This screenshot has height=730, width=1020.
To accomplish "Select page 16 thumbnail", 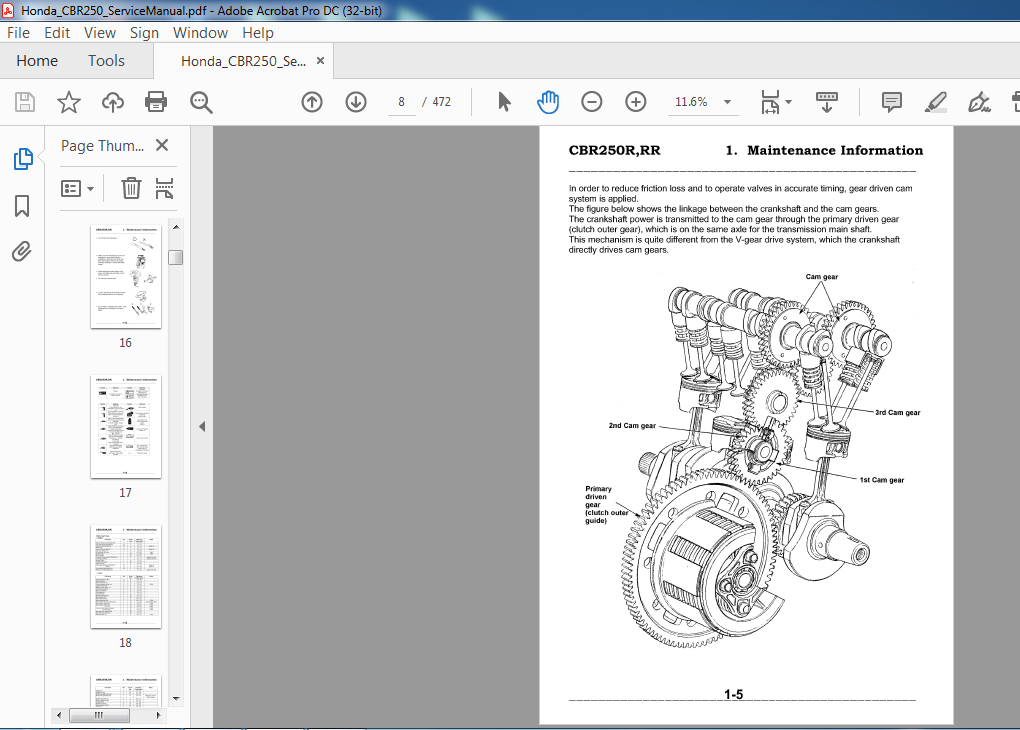I will click(126, 277).
